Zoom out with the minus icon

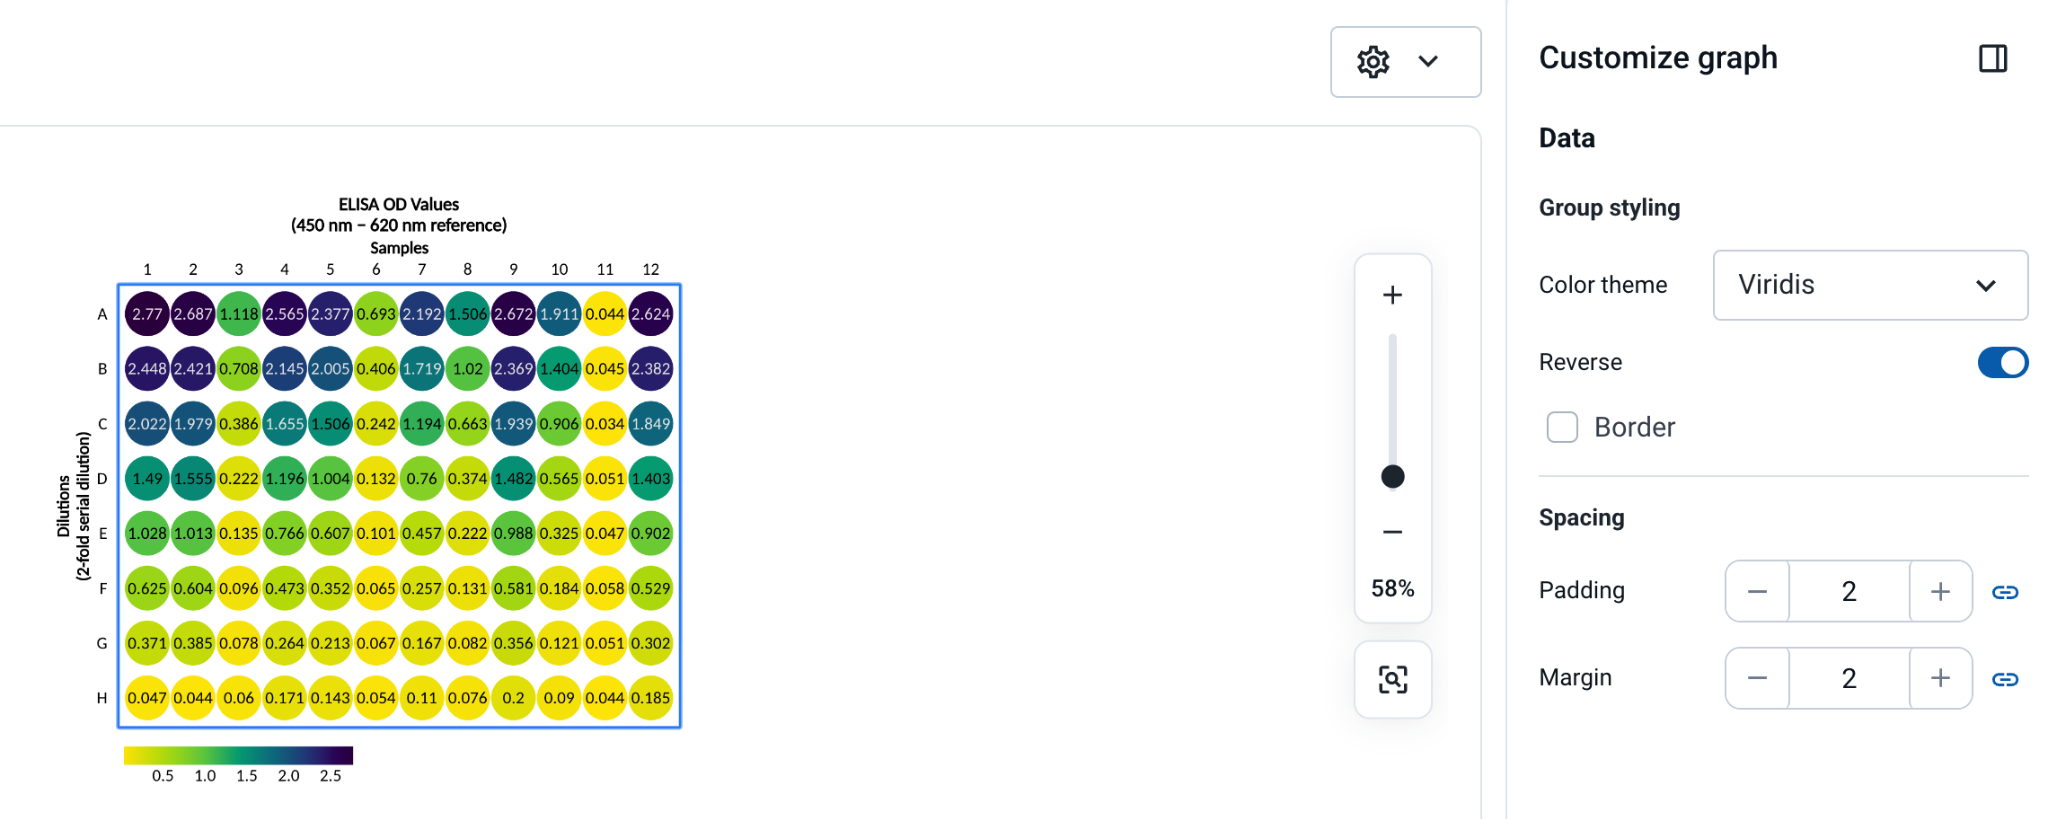coord(1392,532)
